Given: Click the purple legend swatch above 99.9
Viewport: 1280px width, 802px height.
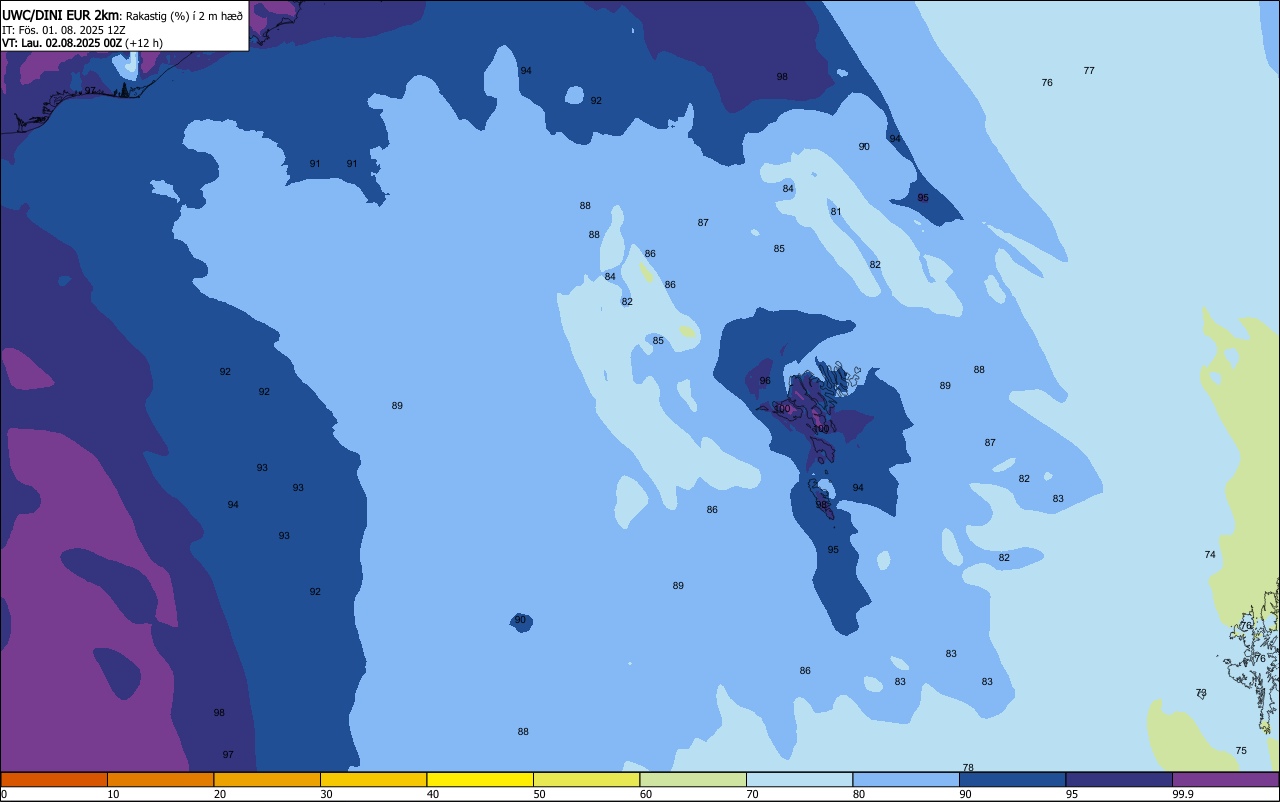Looking at the screenshot, I should pos(1225,779).
